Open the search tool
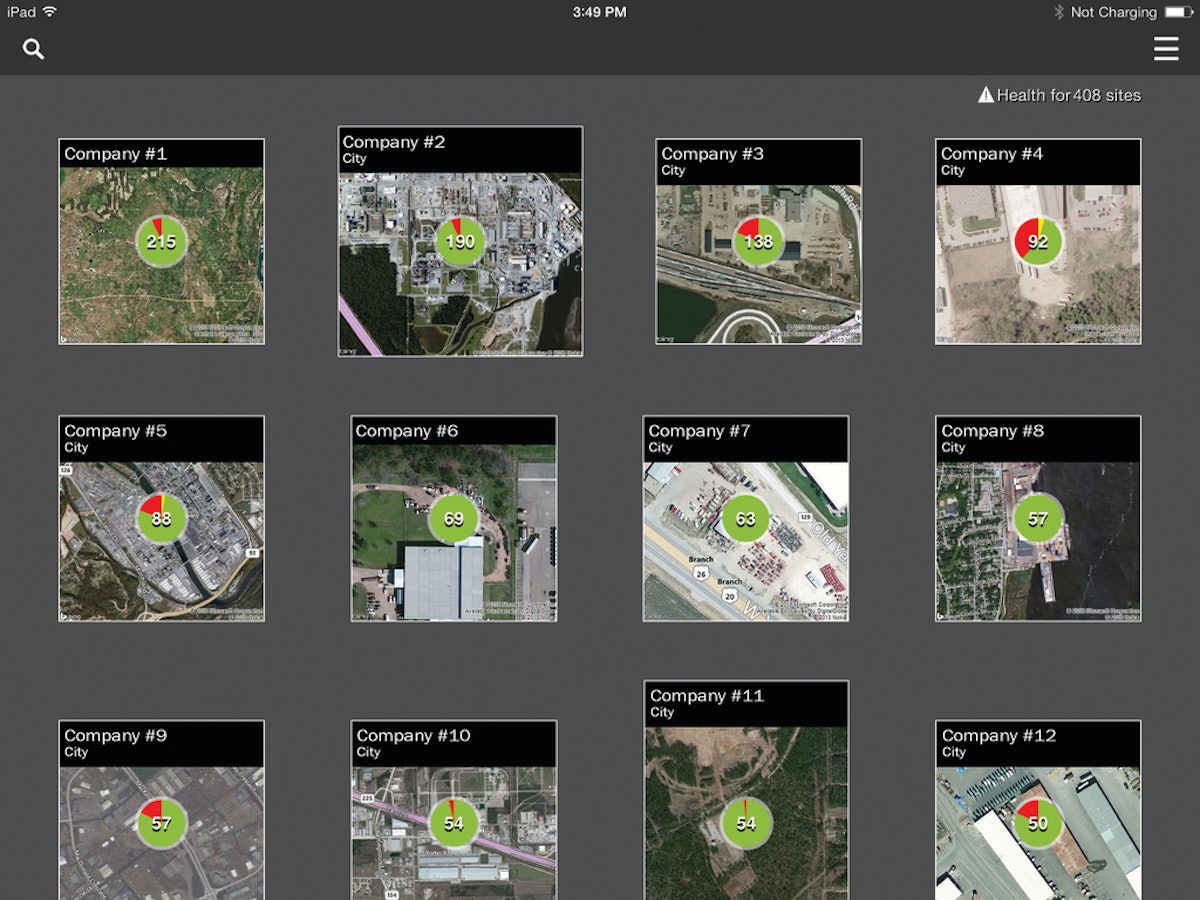1200x900 pixels. pos(32,48)
